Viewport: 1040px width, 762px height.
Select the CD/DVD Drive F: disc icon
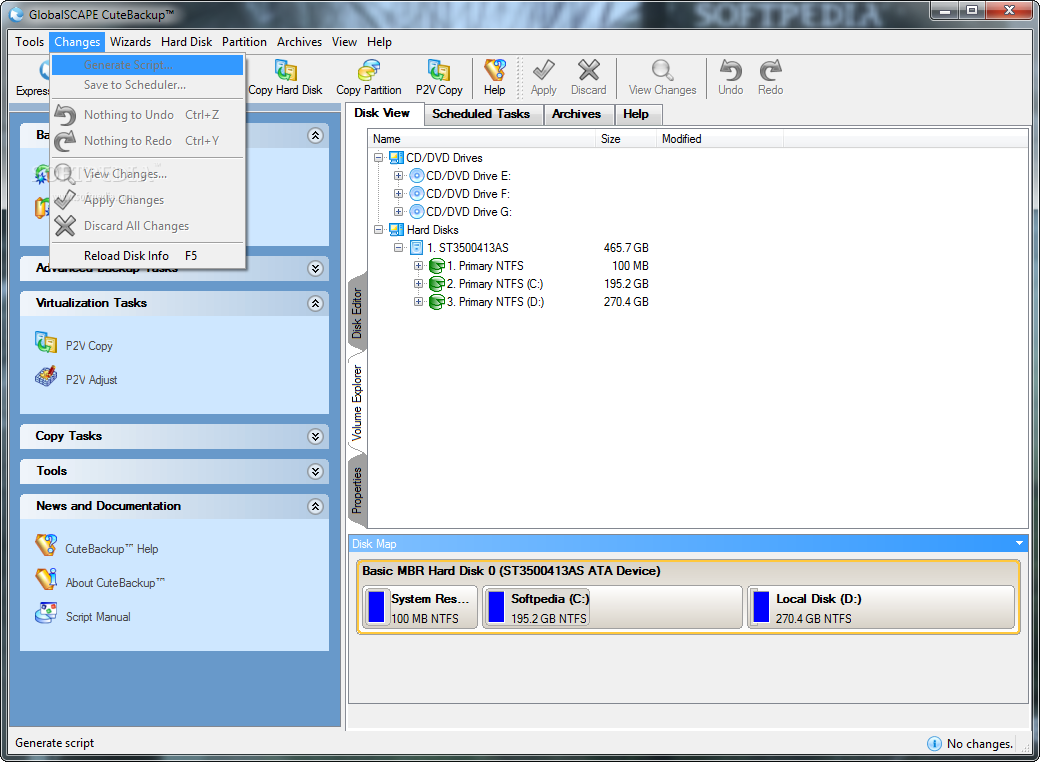417,194
